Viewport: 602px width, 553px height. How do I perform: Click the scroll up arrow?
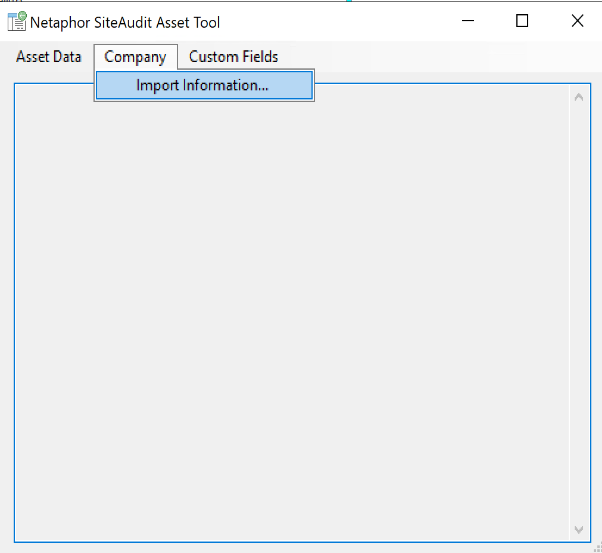coord(579,98)
